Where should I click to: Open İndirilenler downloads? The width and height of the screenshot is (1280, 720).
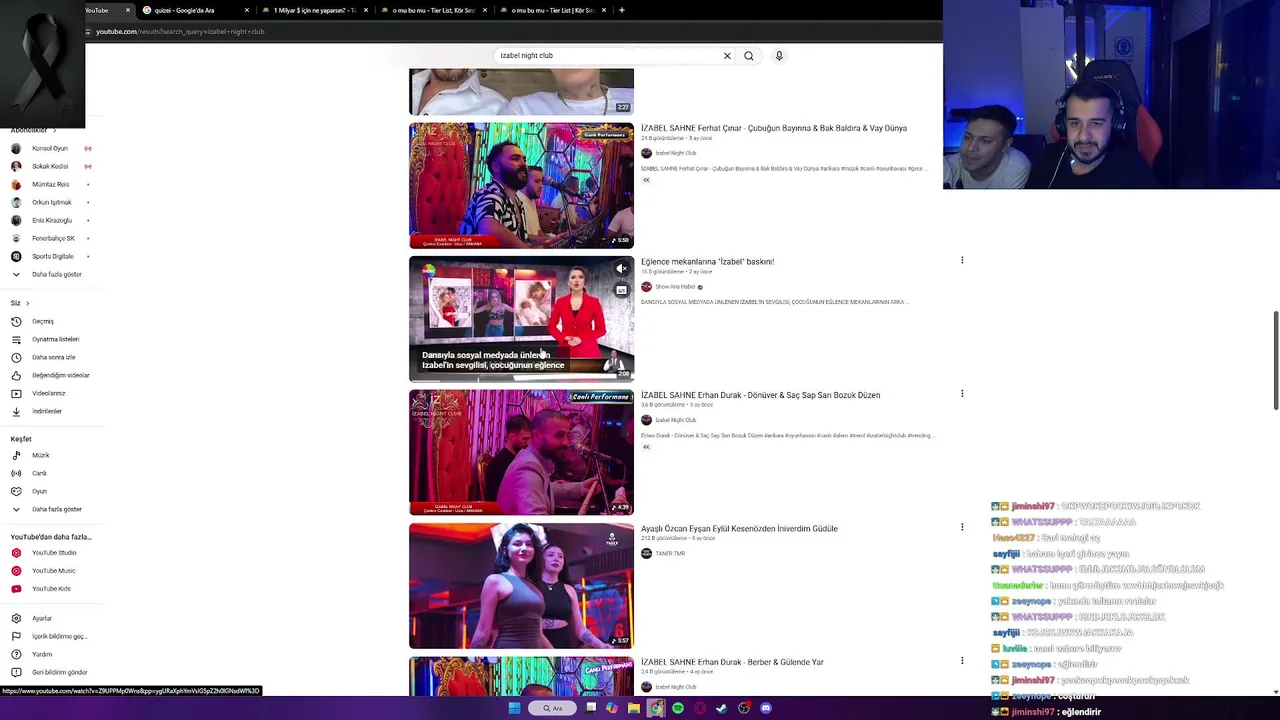tap(46, 411)
